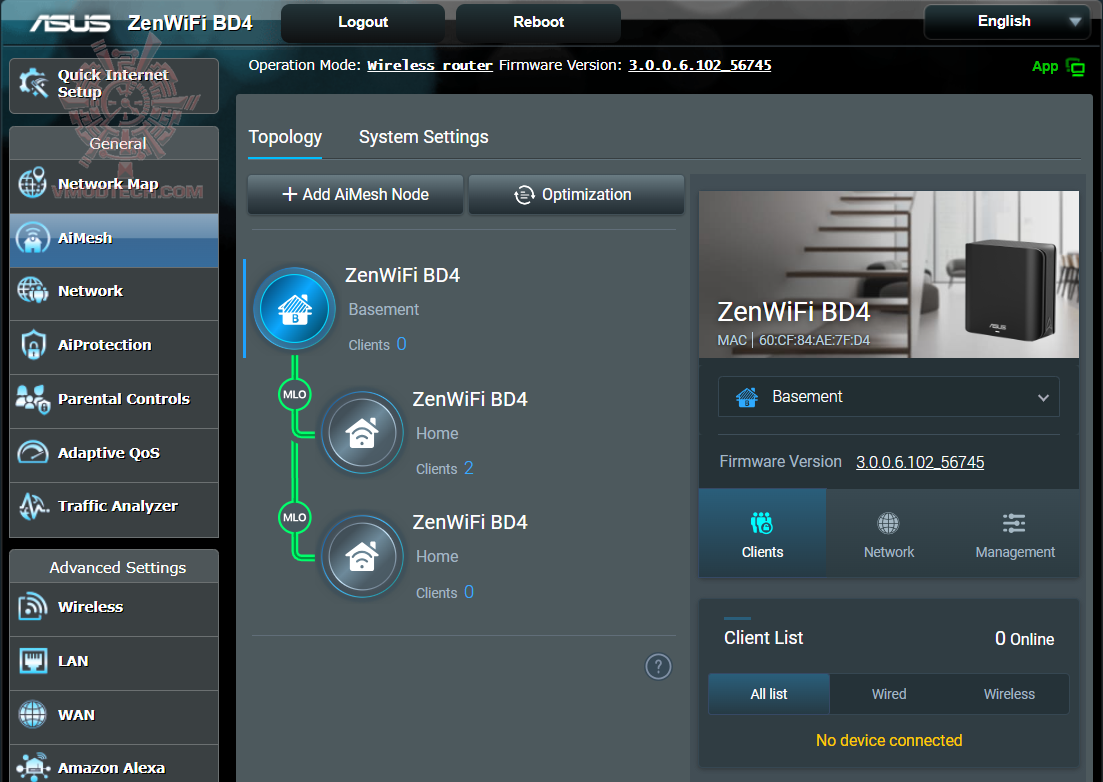Open the node Network globe icon
Screen dimensions: 1103x782
coord(888,523)
